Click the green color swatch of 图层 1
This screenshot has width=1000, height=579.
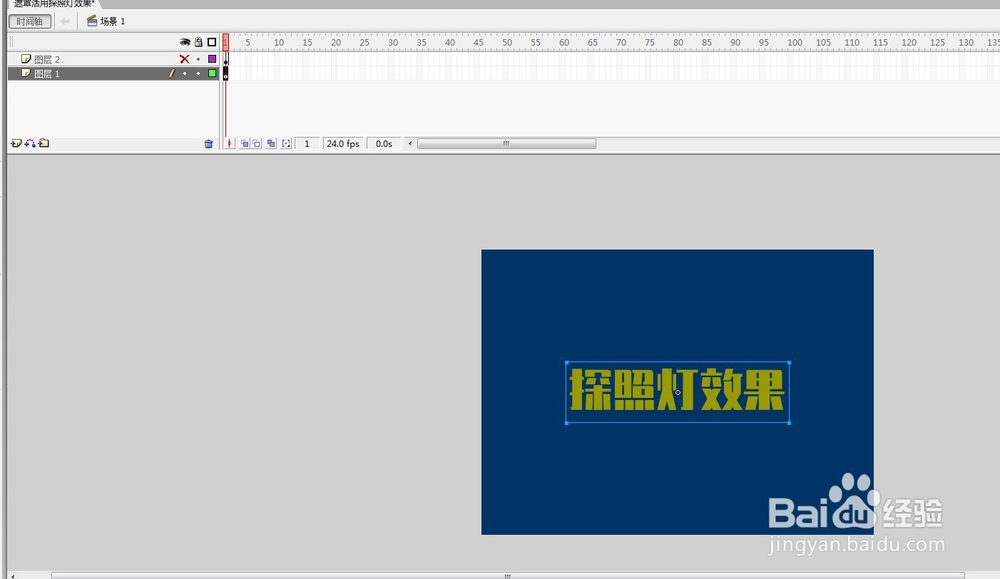tap(210, 72)
